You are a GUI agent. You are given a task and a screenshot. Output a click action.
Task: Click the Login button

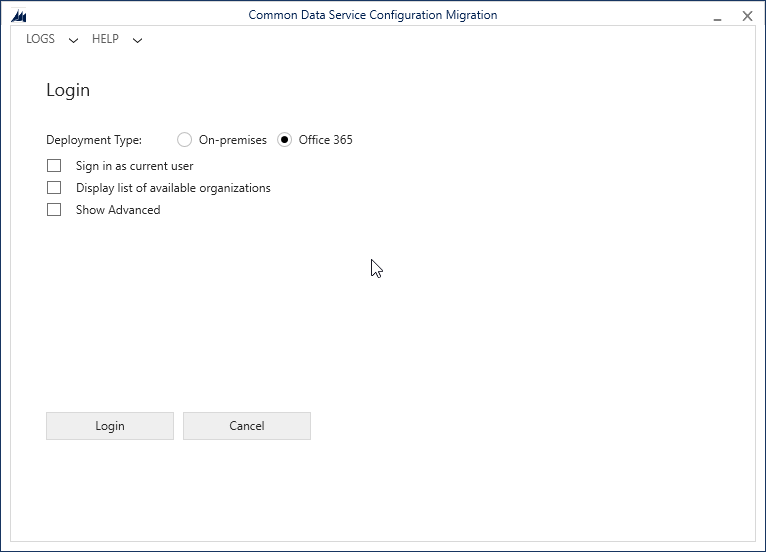point(110,426)
